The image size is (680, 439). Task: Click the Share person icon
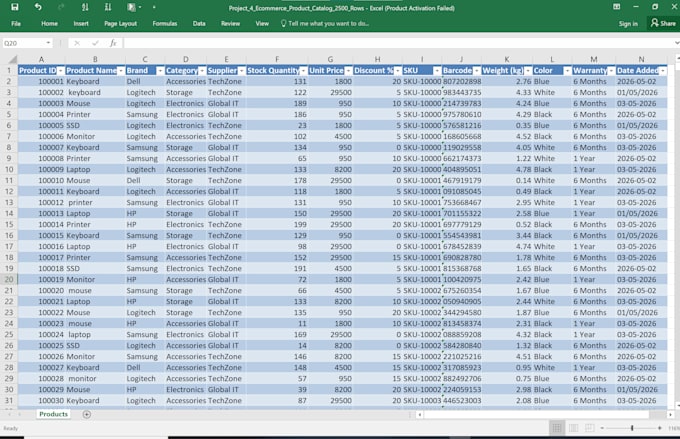[654, 23]
